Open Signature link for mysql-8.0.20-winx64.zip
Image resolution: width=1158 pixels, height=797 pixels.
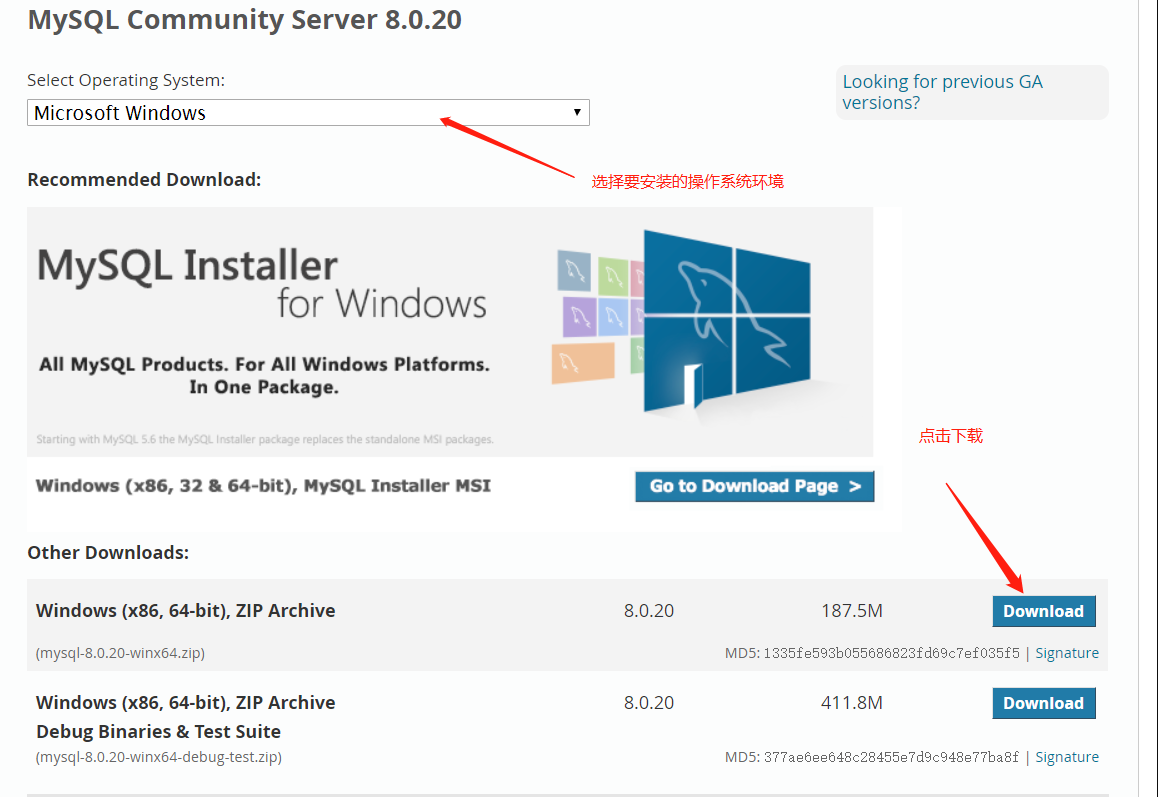pyautogui.click(x=1066, y=653)
